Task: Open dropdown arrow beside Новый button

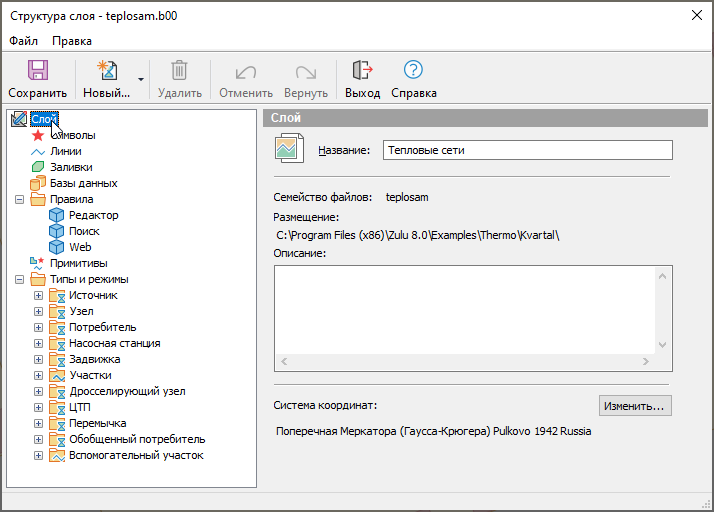Action: point(141,79)
